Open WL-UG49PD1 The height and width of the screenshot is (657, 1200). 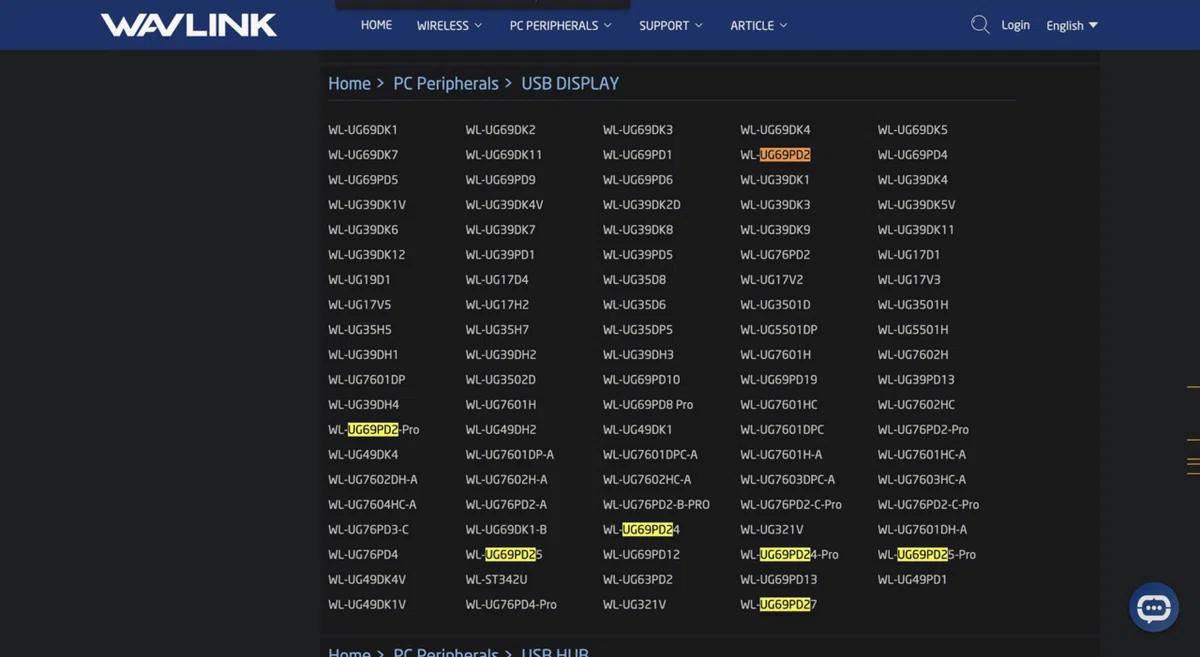[x=912, y=580]
